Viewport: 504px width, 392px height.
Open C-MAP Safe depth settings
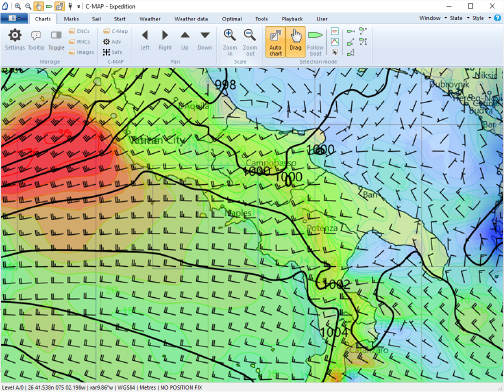pyautogui.click(x=112, y=52)
